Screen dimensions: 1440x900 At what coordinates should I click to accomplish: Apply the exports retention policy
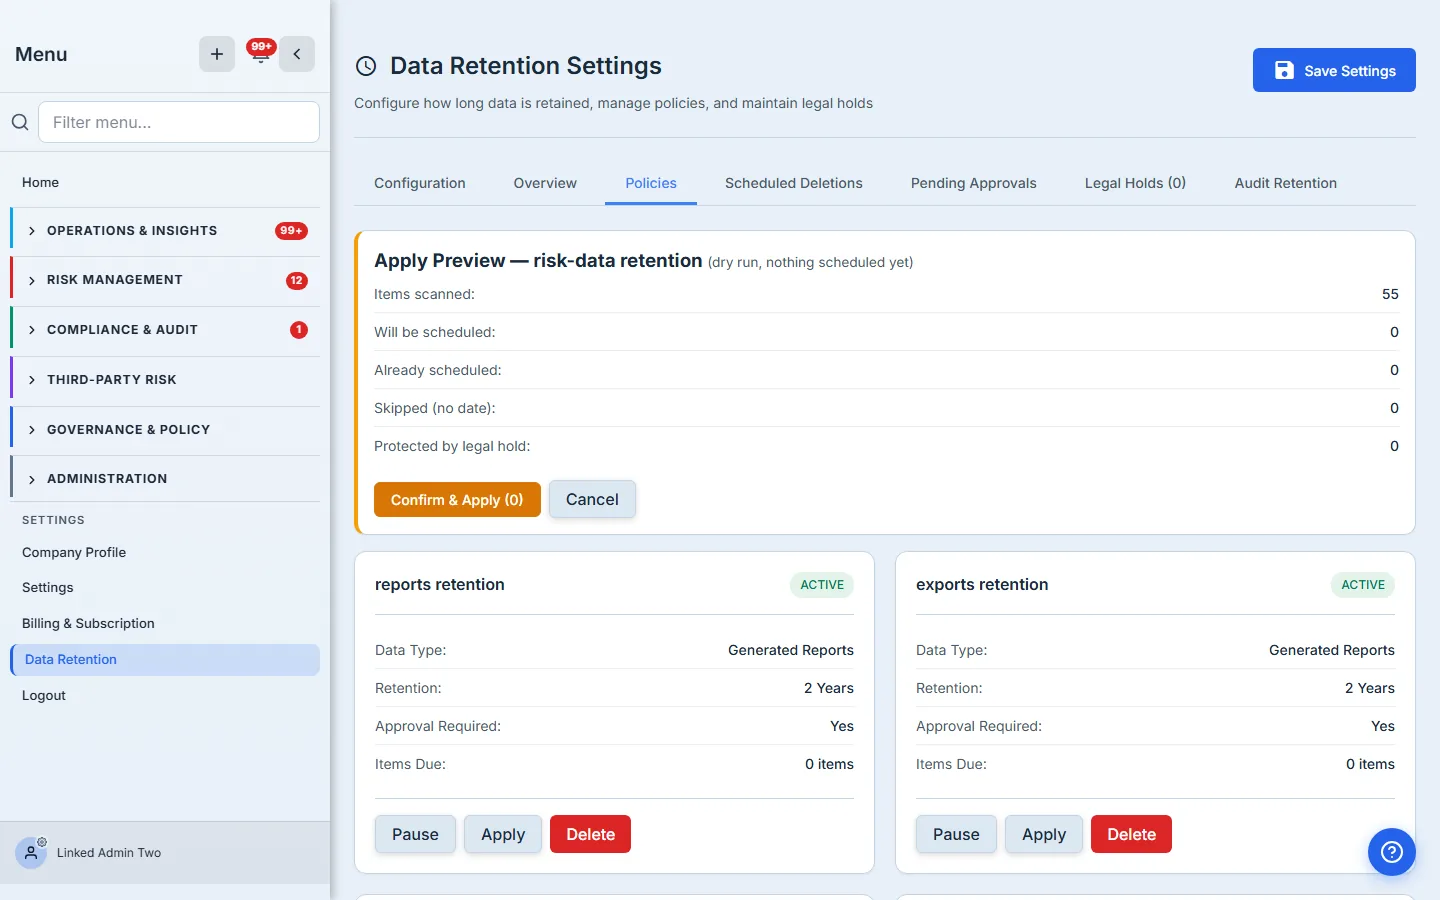1044,834
